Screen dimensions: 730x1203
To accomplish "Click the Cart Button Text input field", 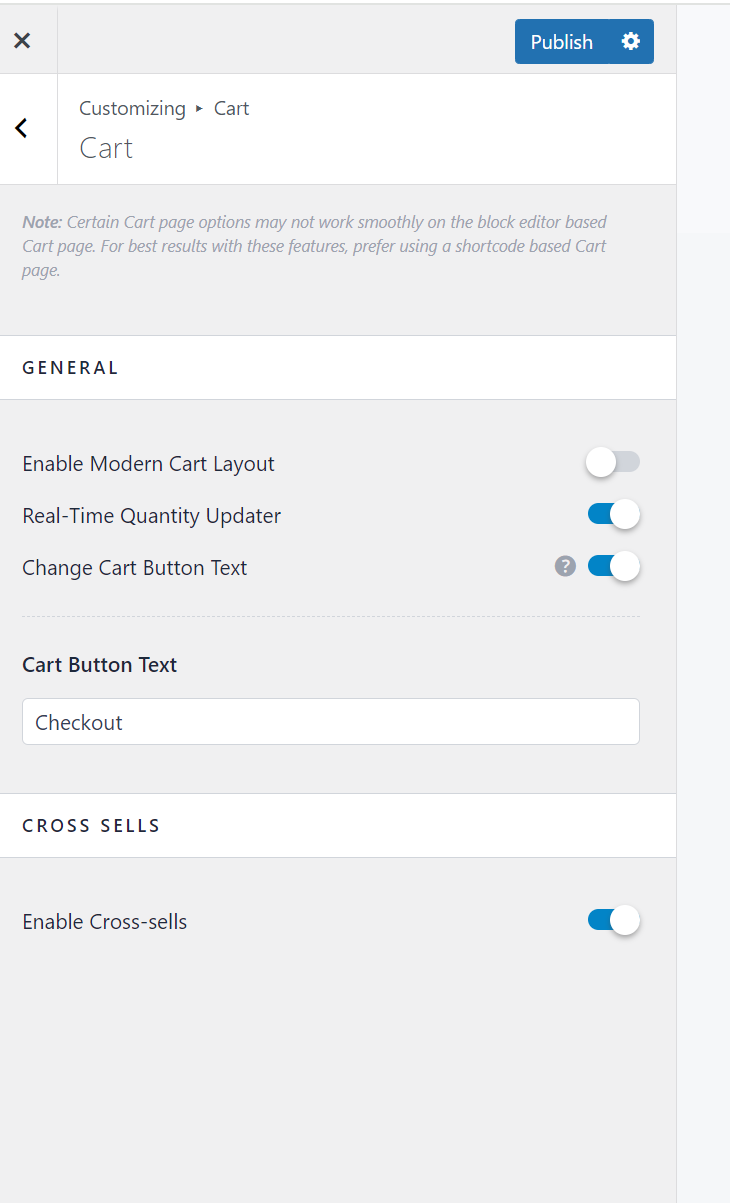I will [x=330, y=722].
